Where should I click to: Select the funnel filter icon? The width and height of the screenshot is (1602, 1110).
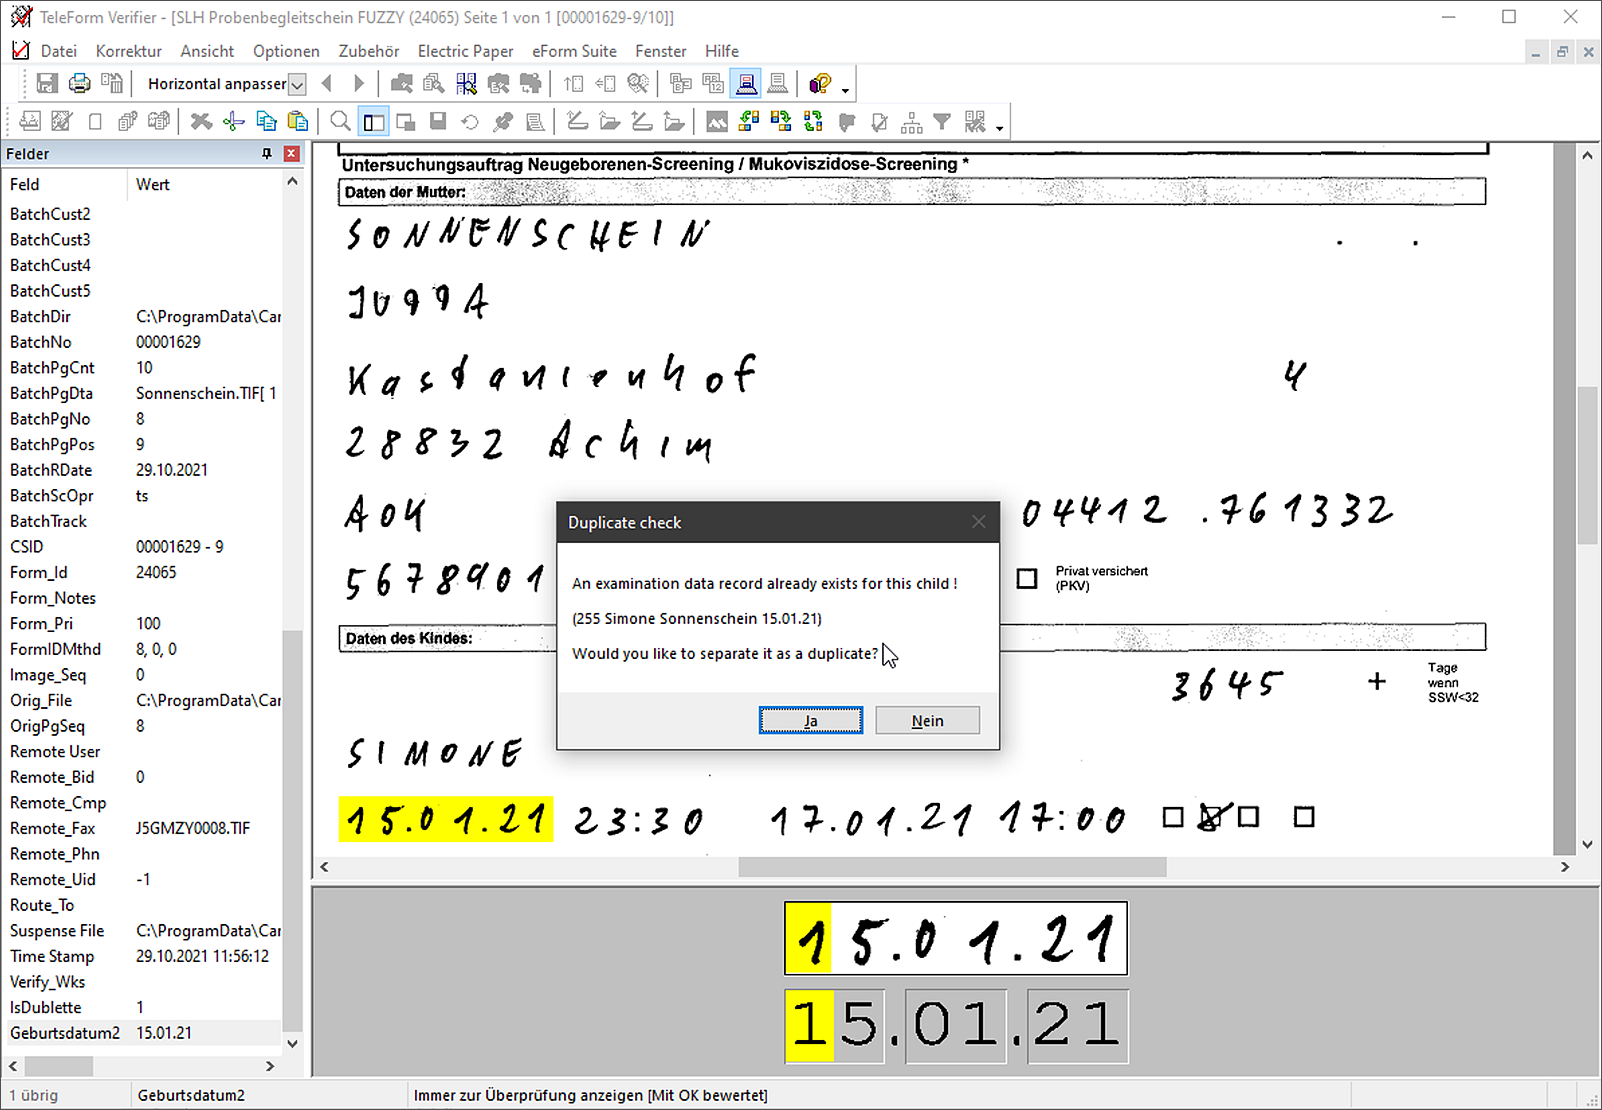[x=944, y=121]
